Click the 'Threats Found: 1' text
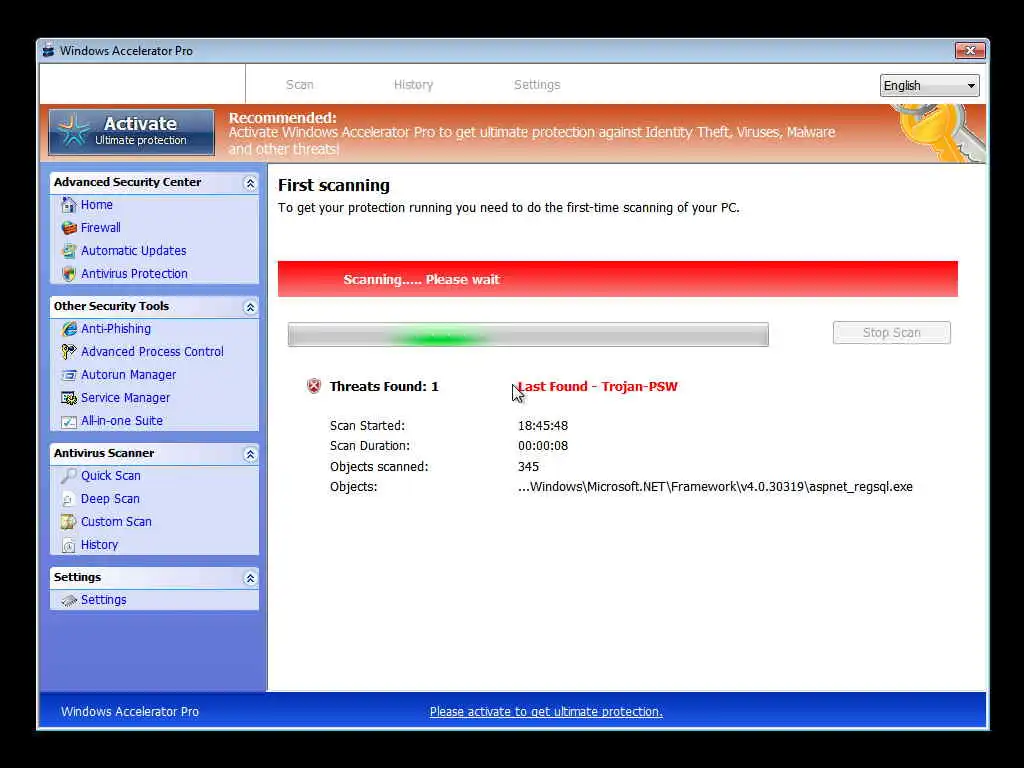The width and height of the screenshot is (1024, 768). (384, 387)
